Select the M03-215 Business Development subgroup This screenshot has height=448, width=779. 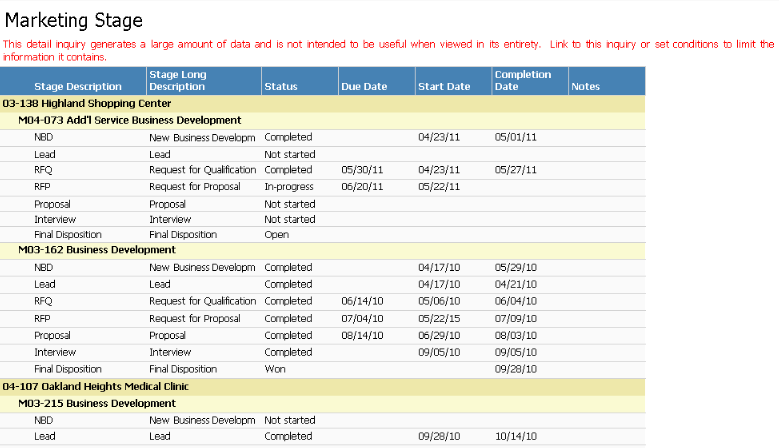tap(96, 403)
